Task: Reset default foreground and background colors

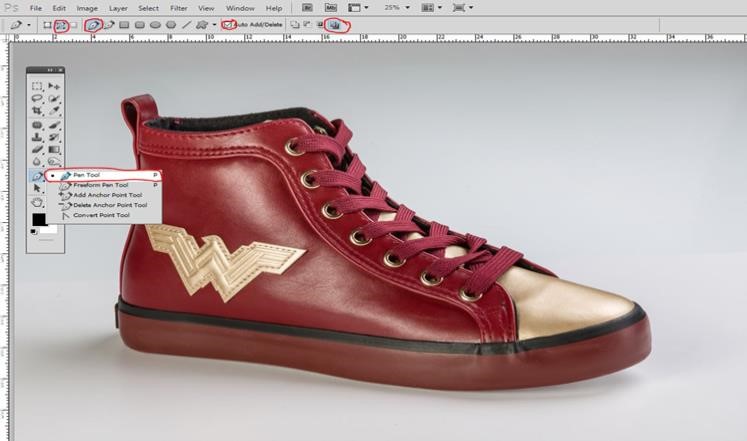Action: [34, 232]
